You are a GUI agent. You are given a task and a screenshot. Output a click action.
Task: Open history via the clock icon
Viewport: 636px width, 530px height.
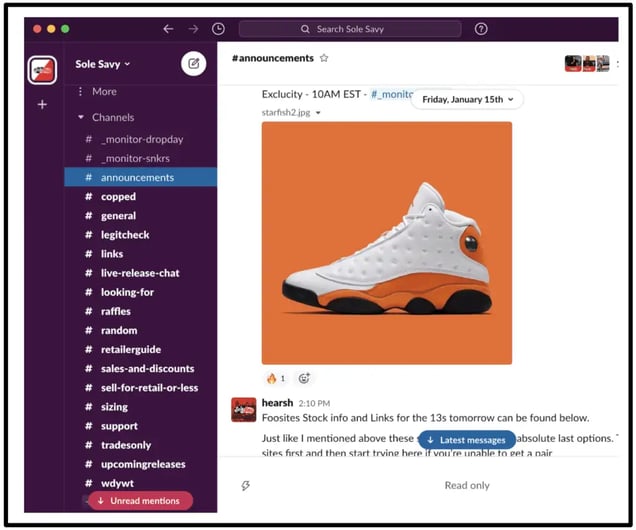pyautogui.click(x=218, y=29)
